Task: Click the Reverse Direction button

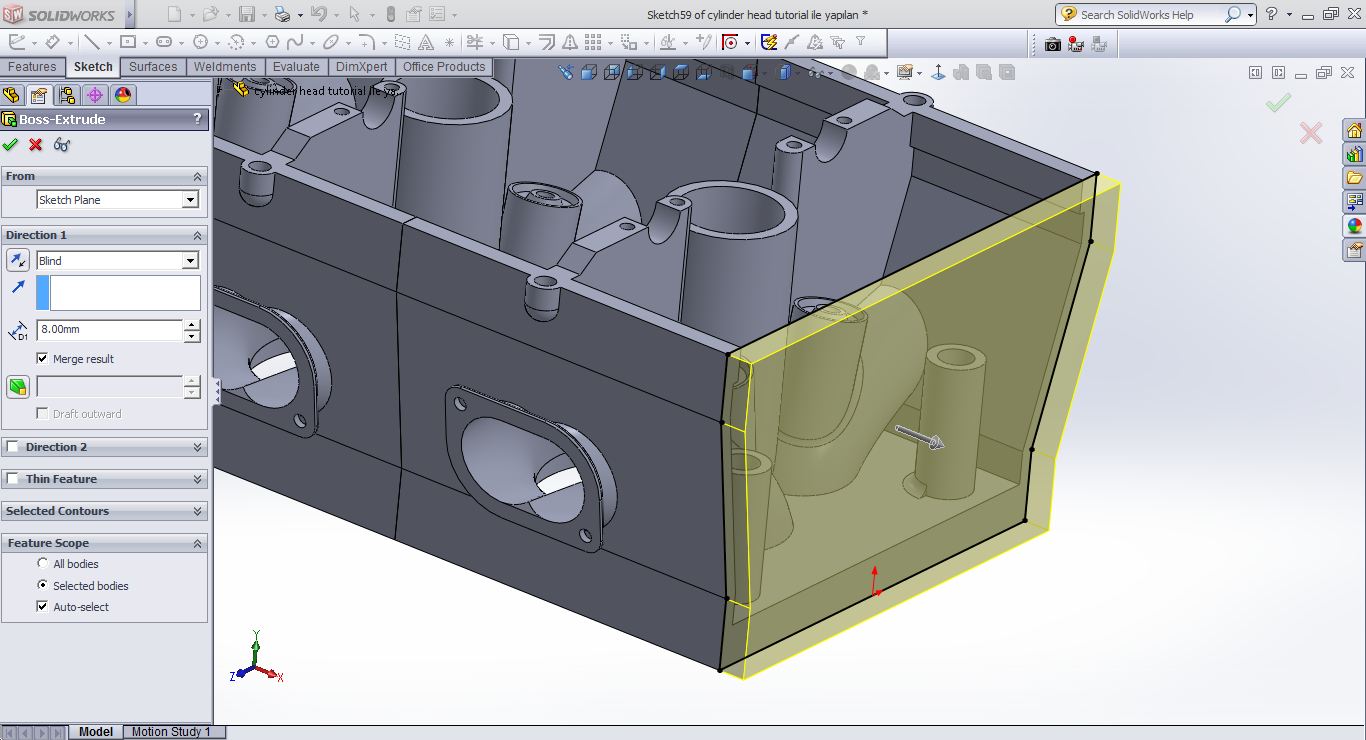Action: point(18,261)
